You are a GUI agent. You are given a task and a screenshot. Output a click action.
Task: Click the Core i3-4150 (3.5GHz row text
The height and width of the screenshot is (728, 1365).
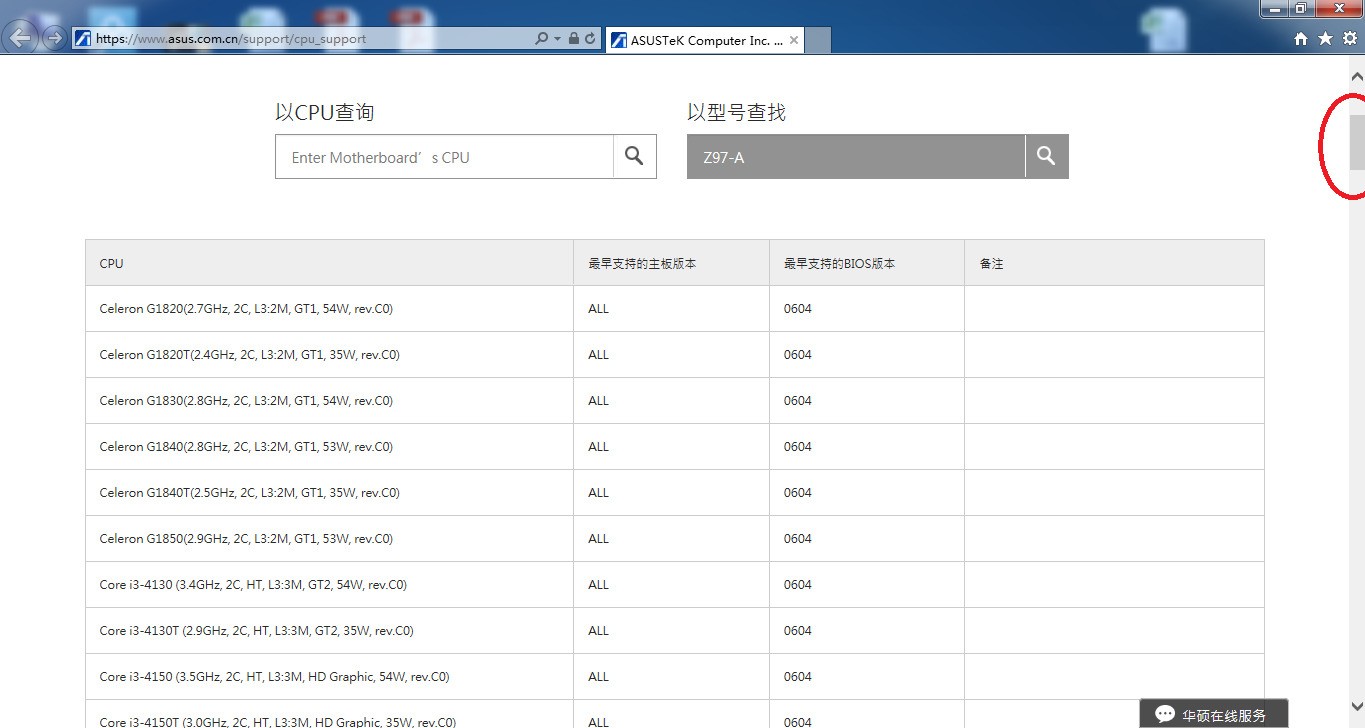click(274, 677)
